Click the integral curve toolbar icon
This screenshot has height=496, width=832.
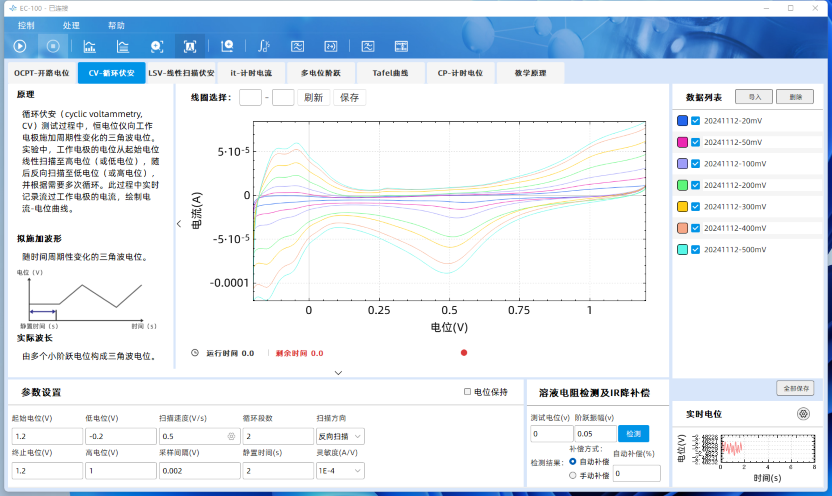tap(263, 46)
